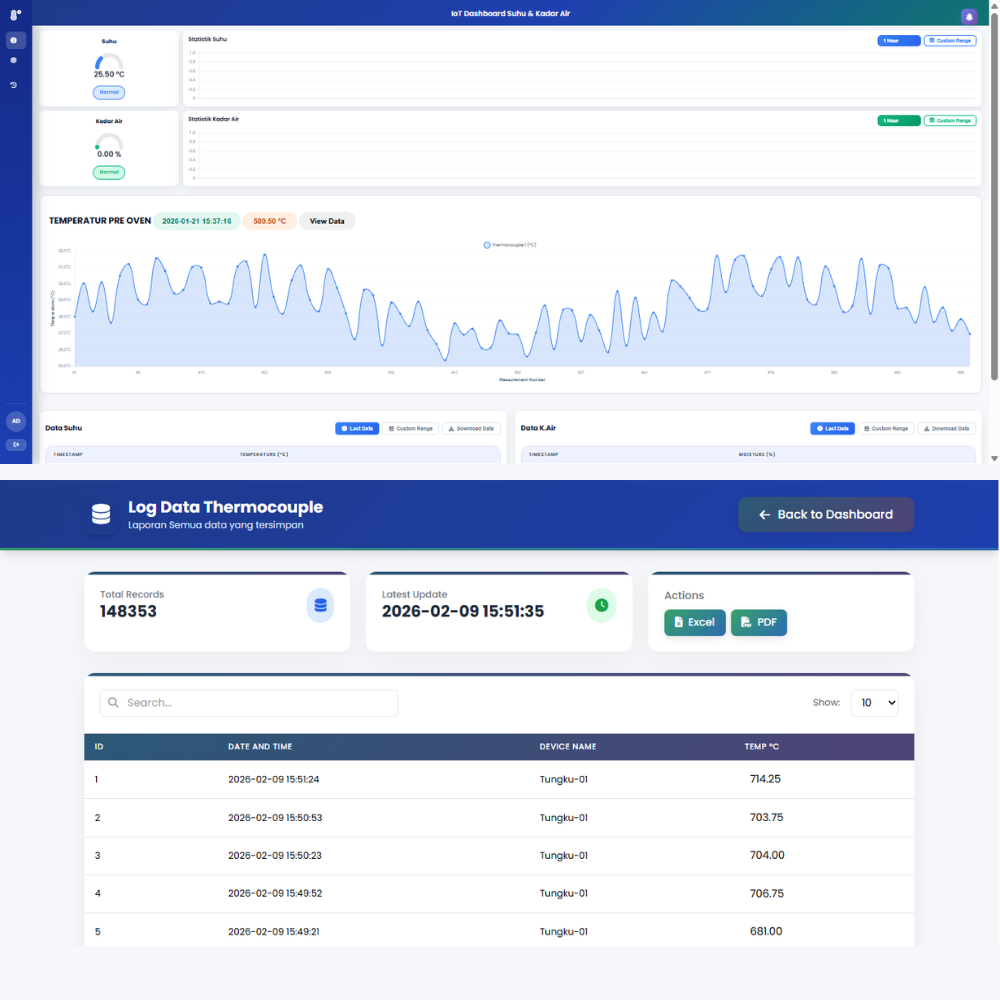1000x1000 pixels.
Task: Select 1 Hour for Statistik Kadar Air
Action: tap(898, 120)
